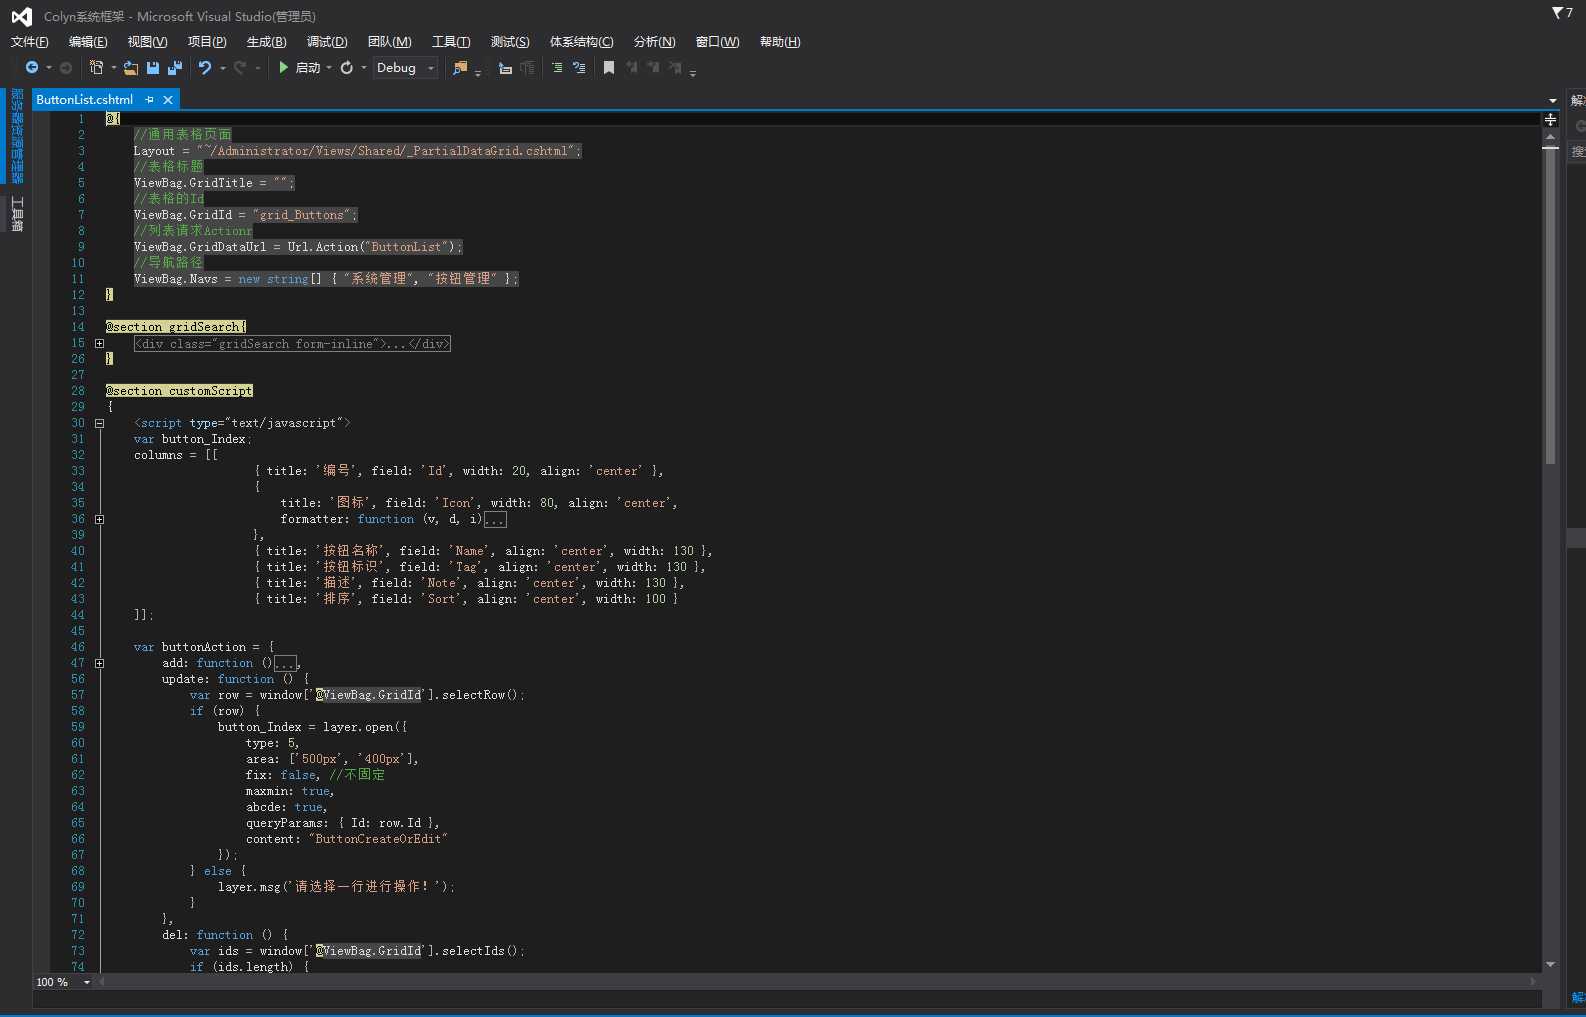
Task: Collapse the script block on line 30
Action: (99, 423)
